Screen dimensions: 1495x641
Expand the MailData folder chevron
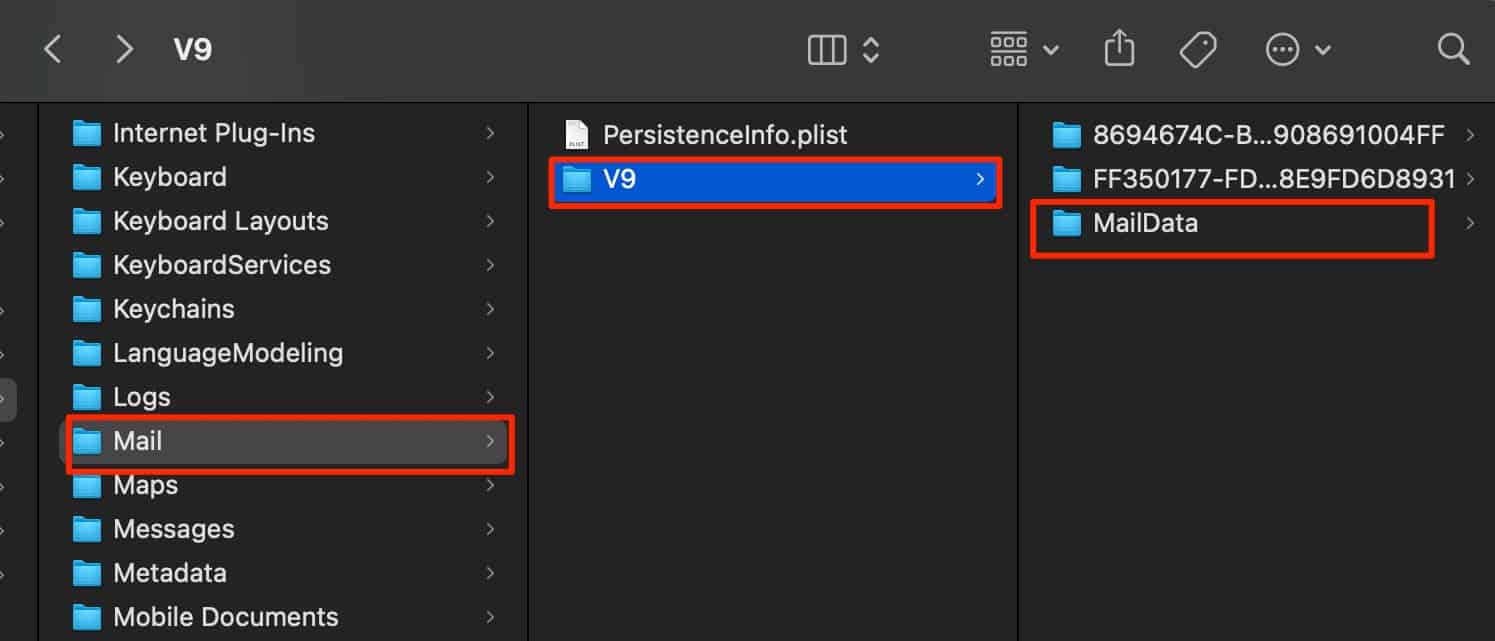[1470, 224]
